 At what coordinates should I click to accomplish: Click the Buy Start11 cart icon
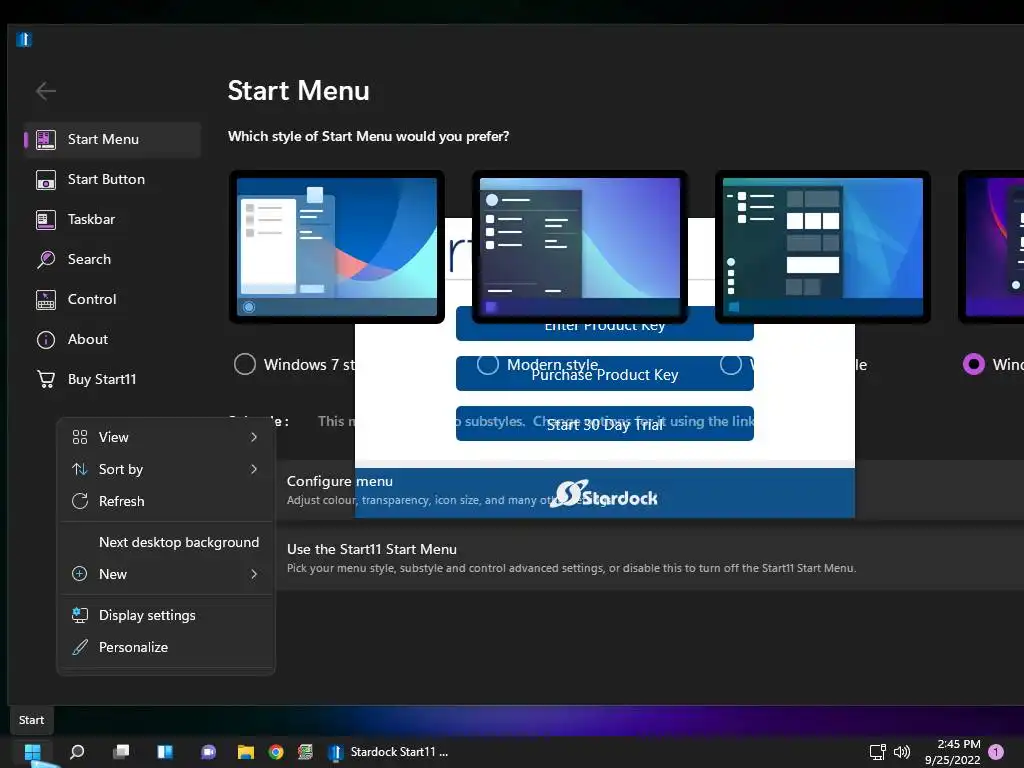coord(46,379)
